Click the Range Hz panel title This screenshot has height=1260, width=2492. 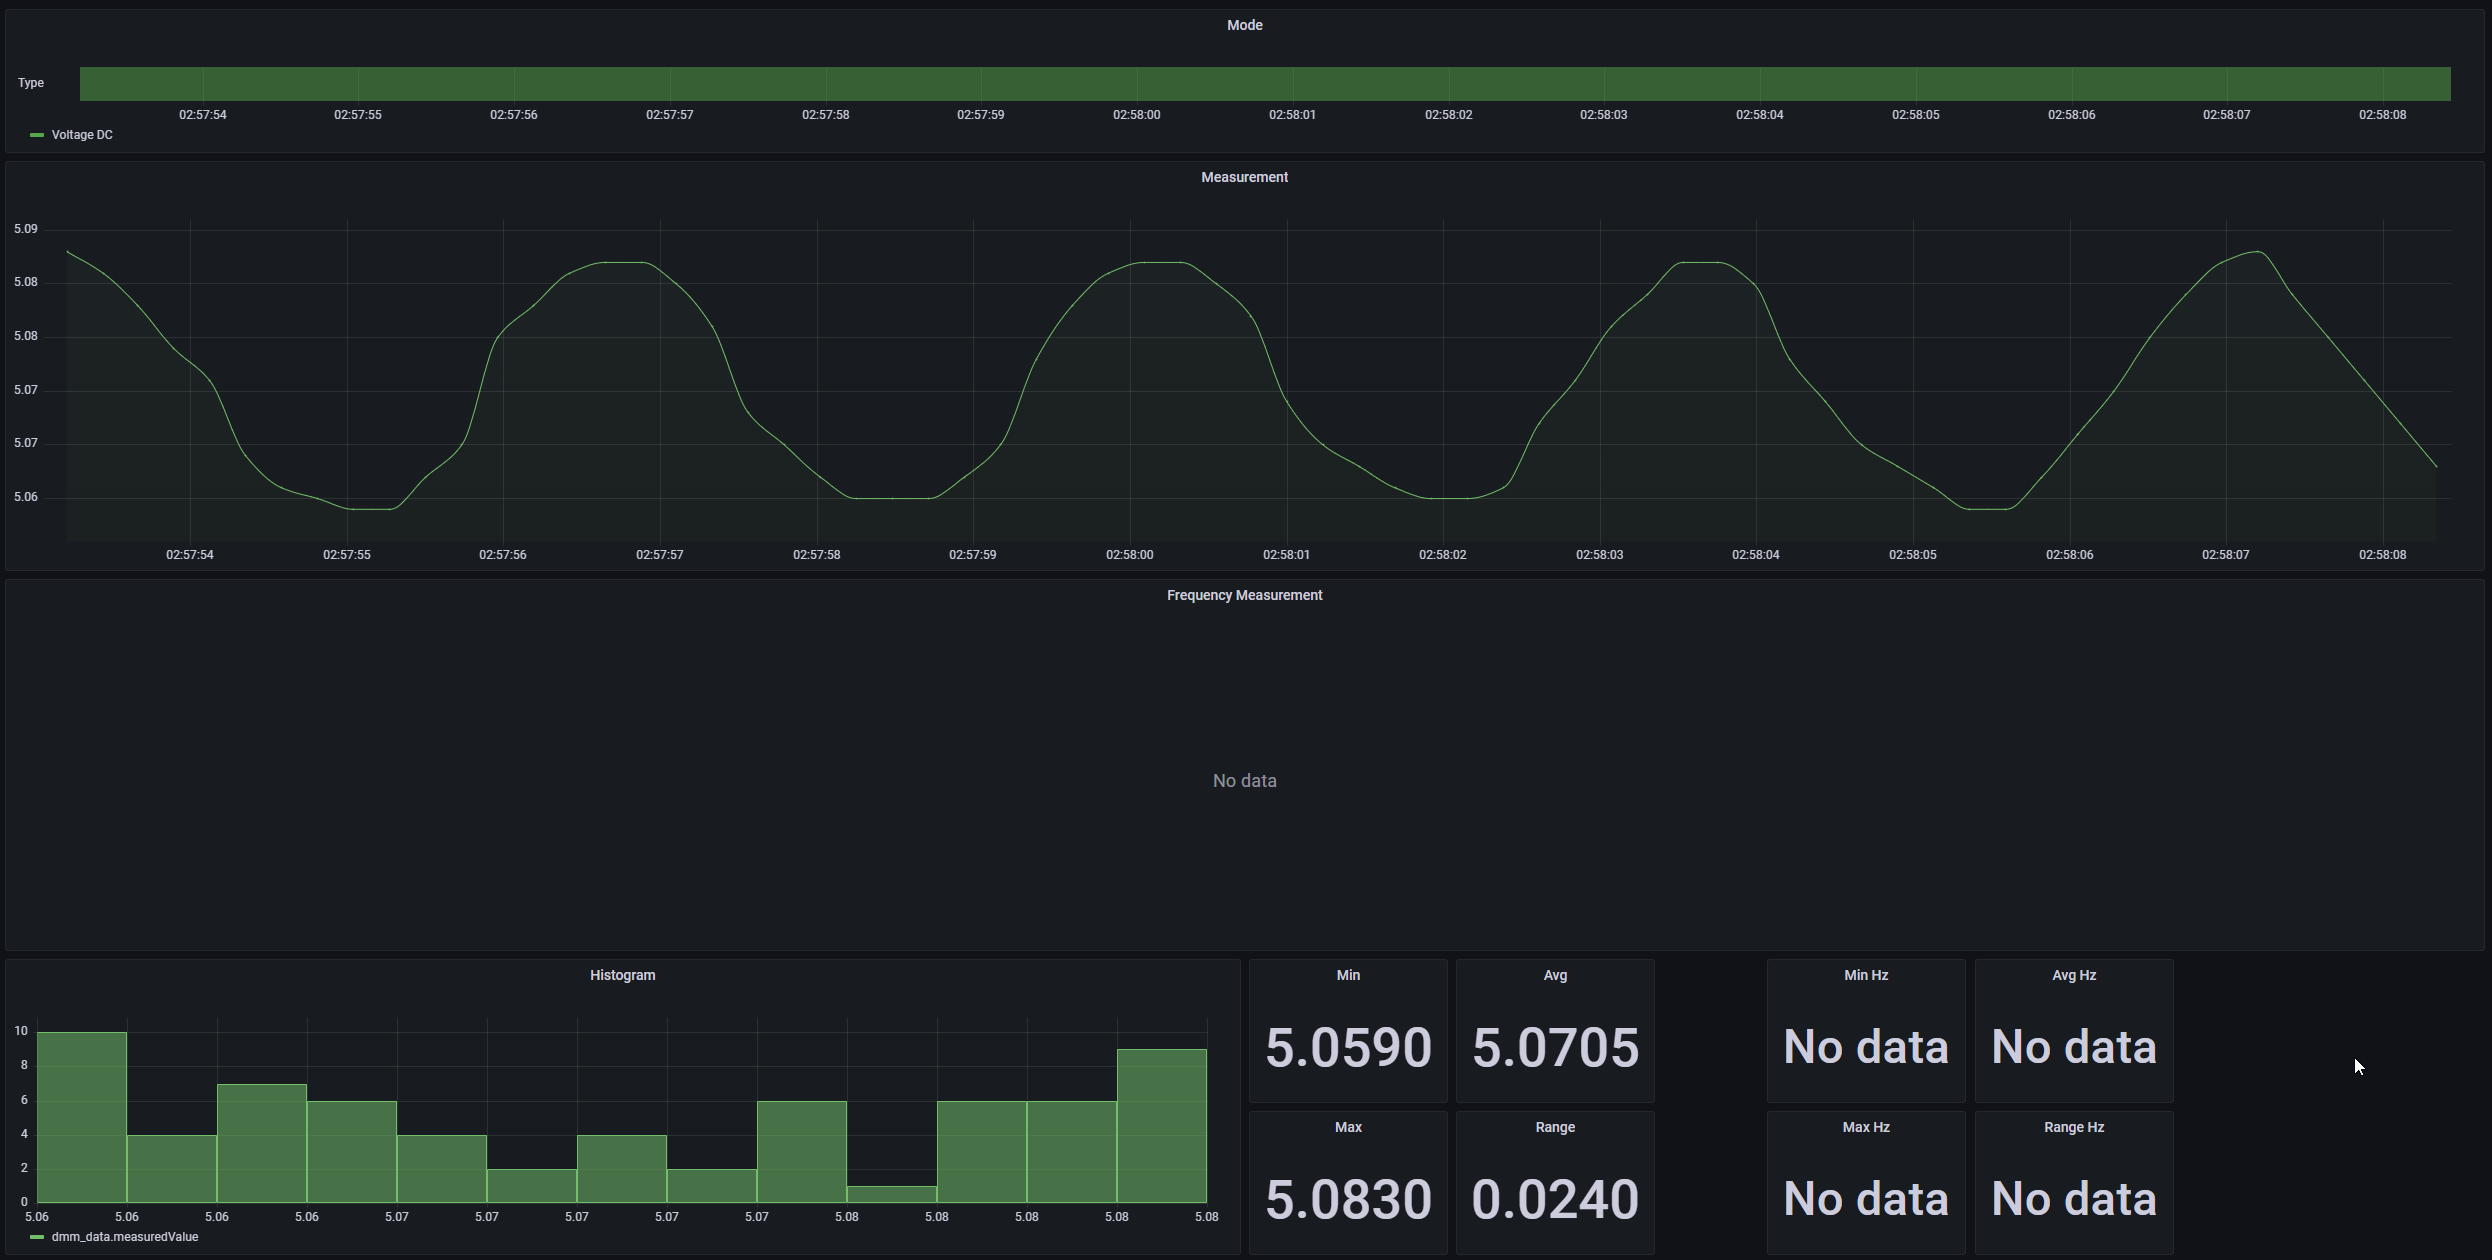(x=2073, y=1127)
